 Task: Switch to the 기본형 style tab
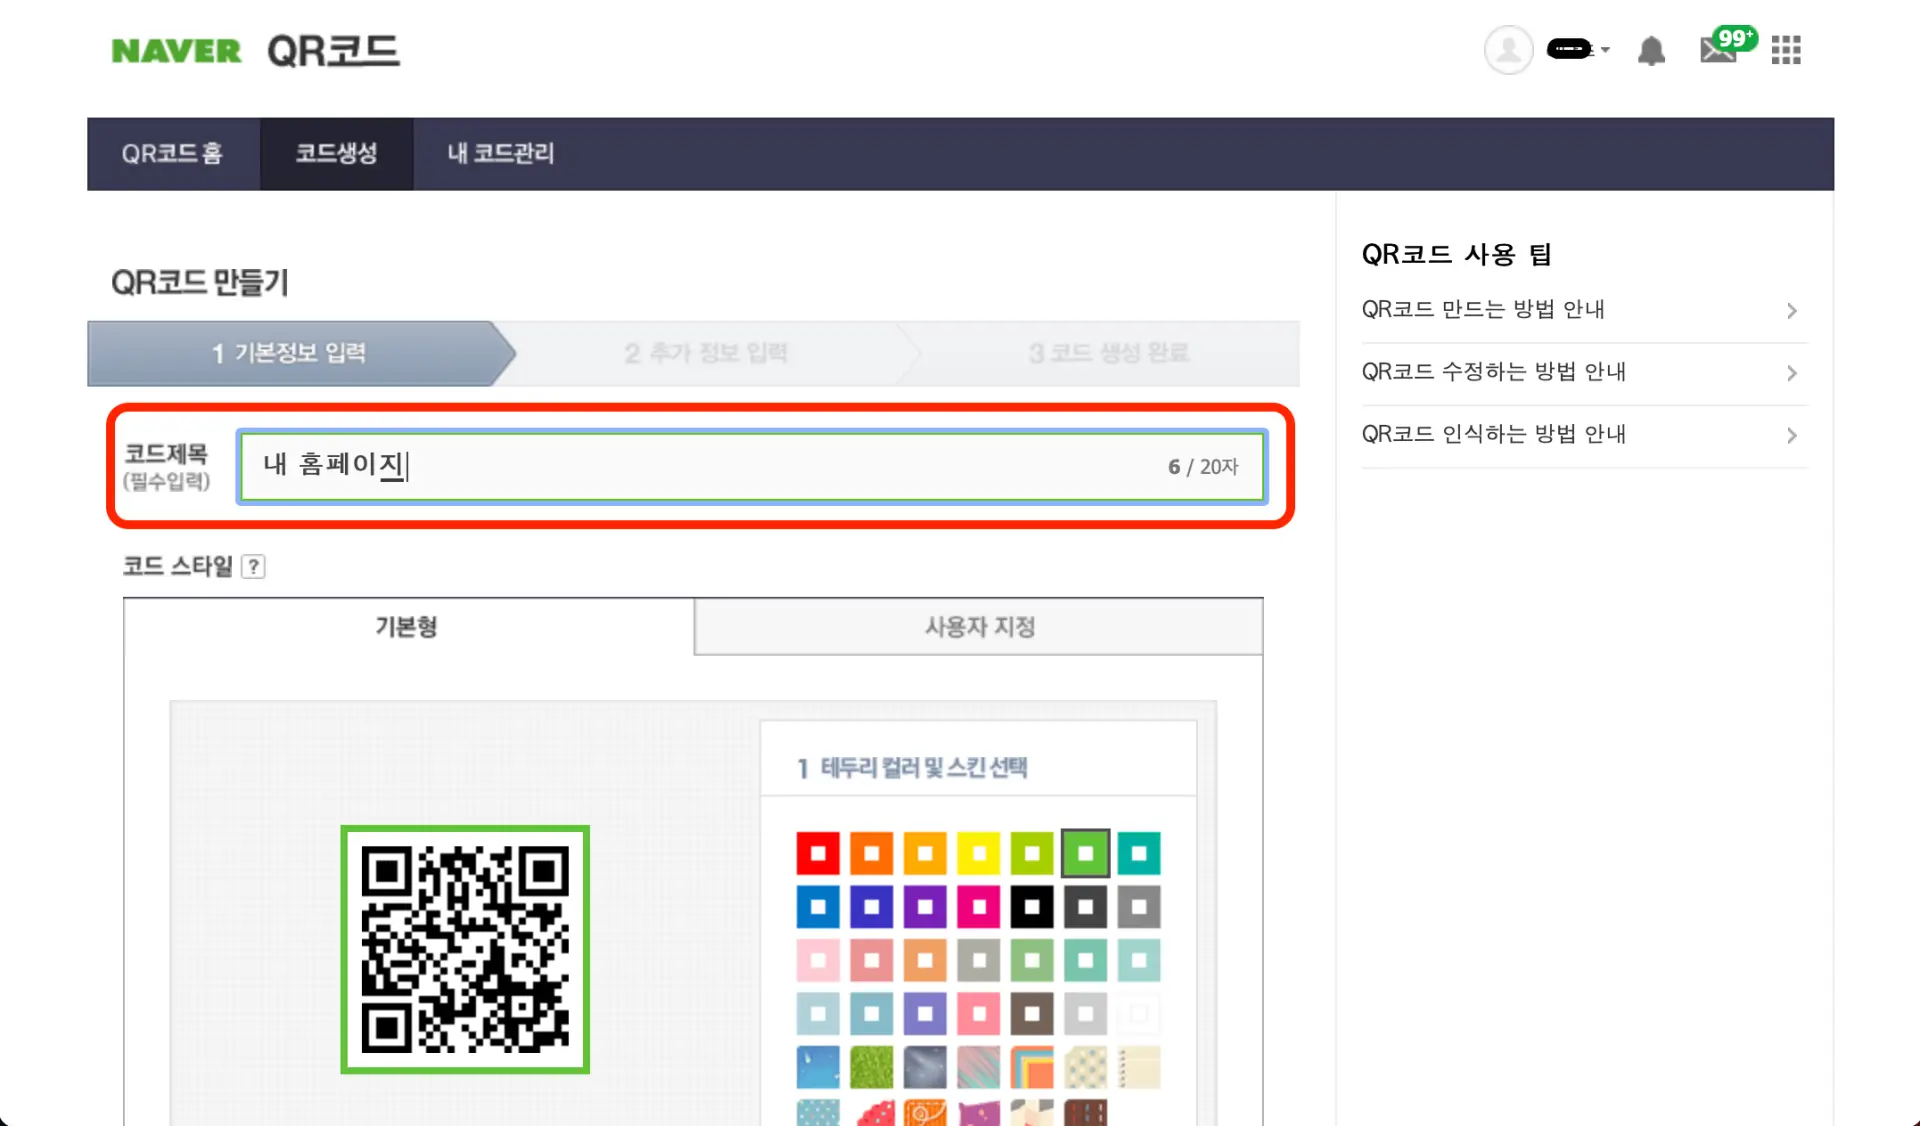[x=407, y=627]
